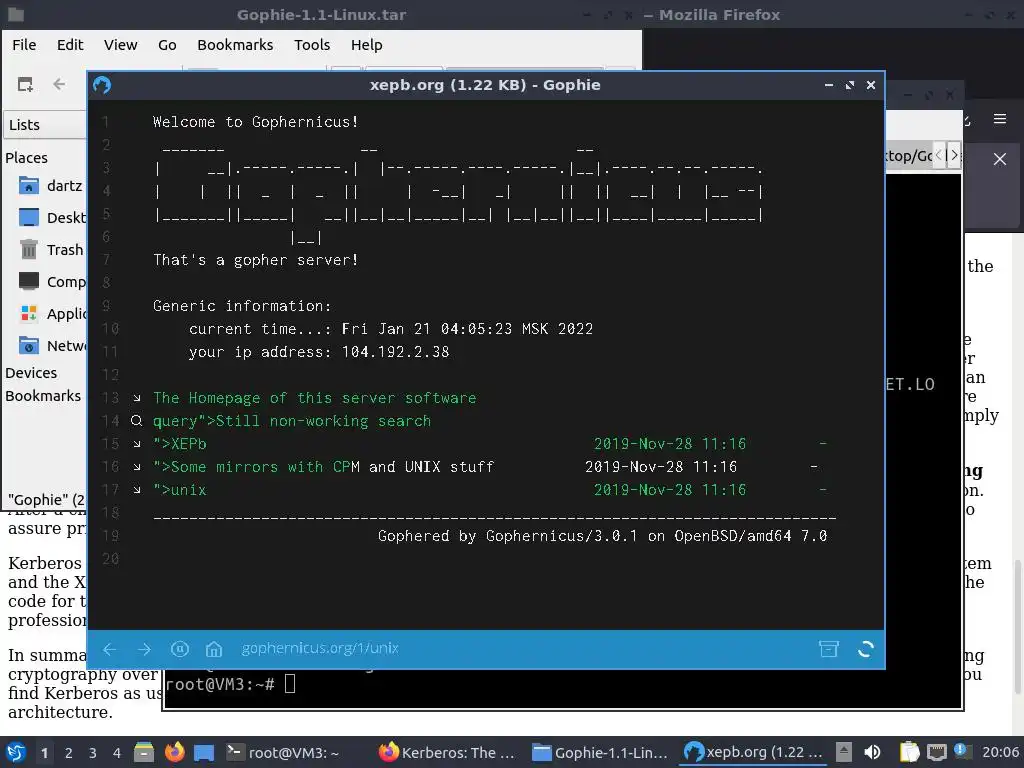Image resolution: width=1024 pixels, height=768 pixels.
Task: Click Gophie app icon in title bar
Action: [102, 85]
